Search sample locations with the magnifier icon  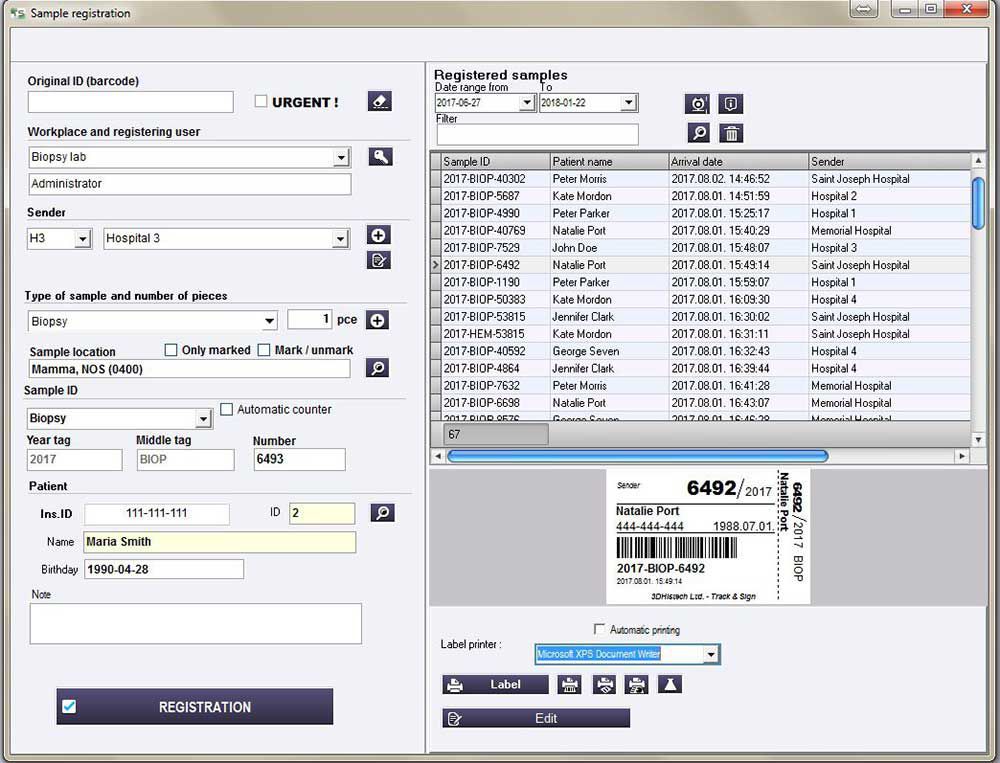[377, 368]
